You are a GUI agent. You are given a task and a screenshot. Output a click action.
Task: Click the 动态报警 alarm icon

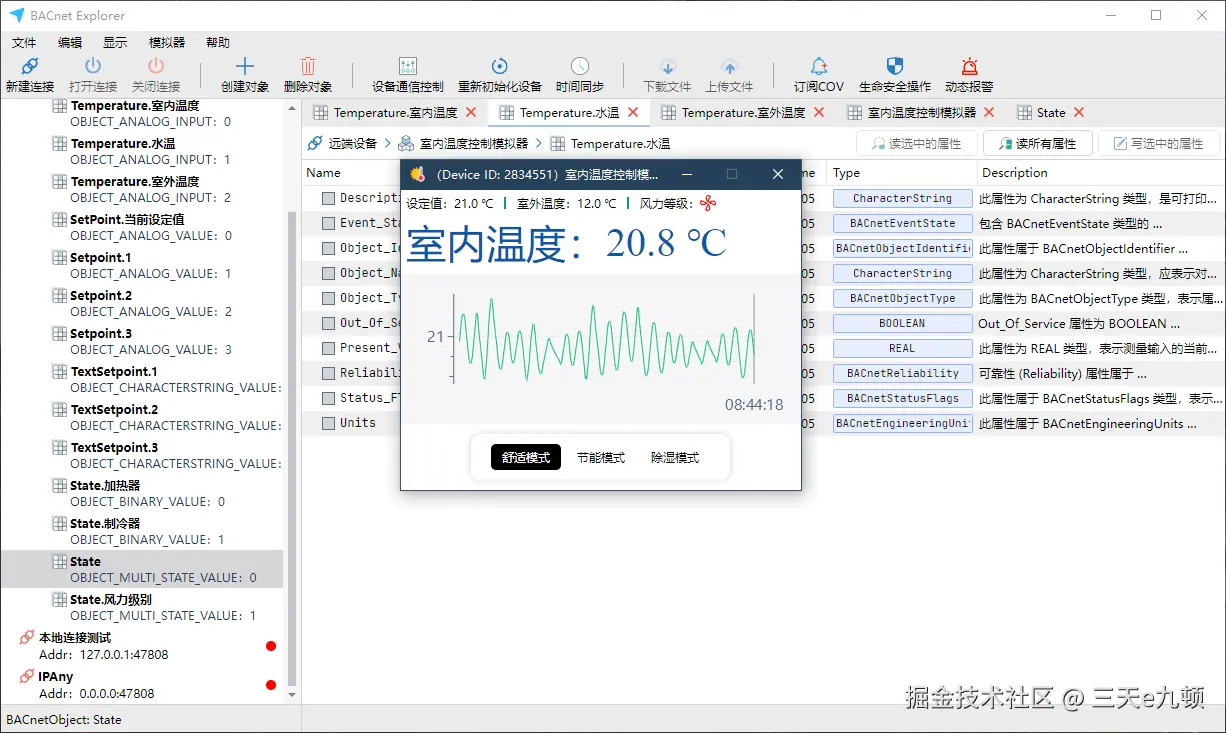coord(969,66)
